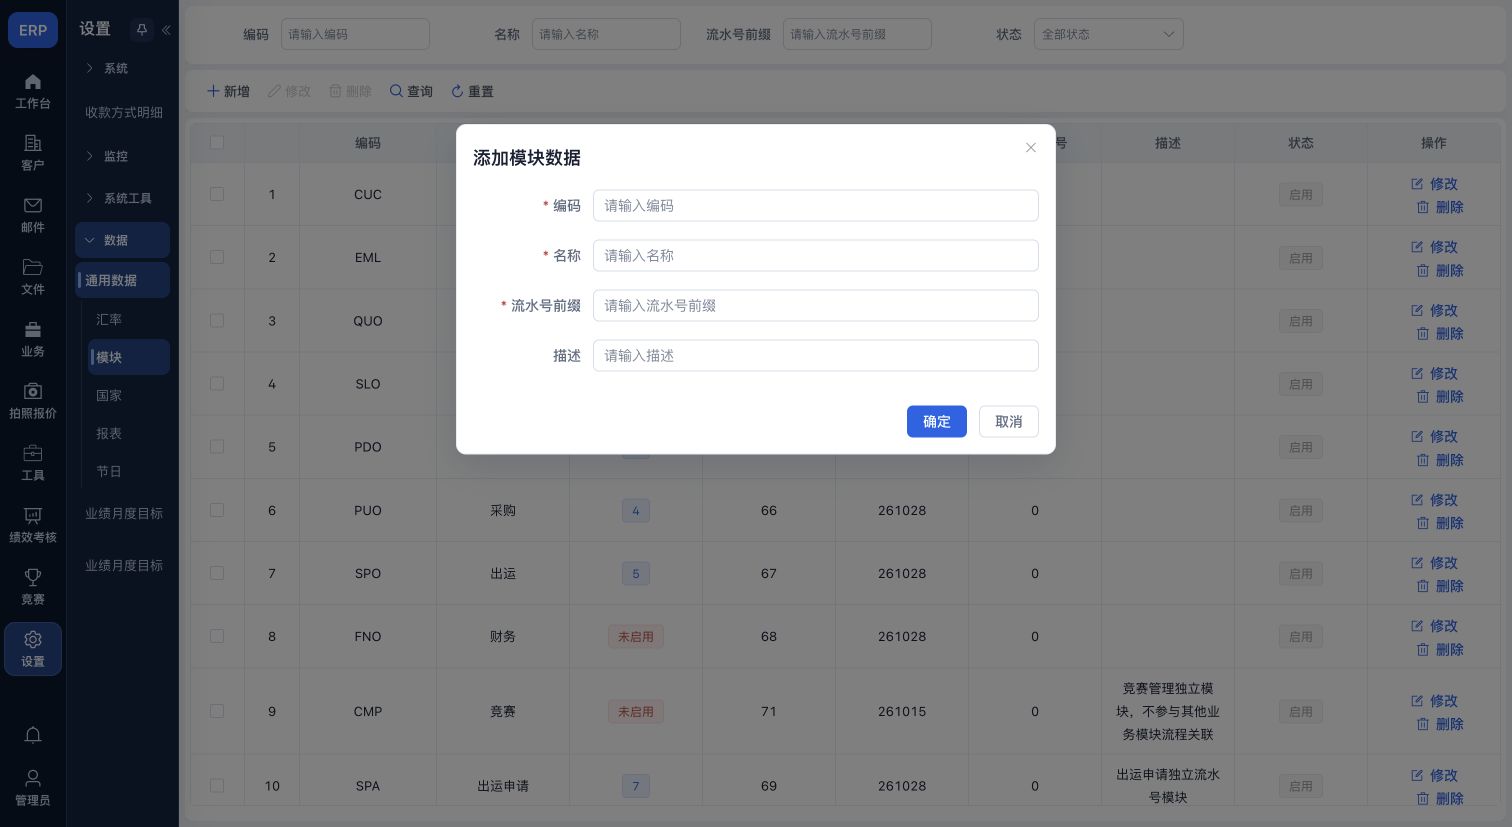This screenshot has height=827, width=1512.
Task: Cancel the dialog with 取消
Action: [1009, 421]
